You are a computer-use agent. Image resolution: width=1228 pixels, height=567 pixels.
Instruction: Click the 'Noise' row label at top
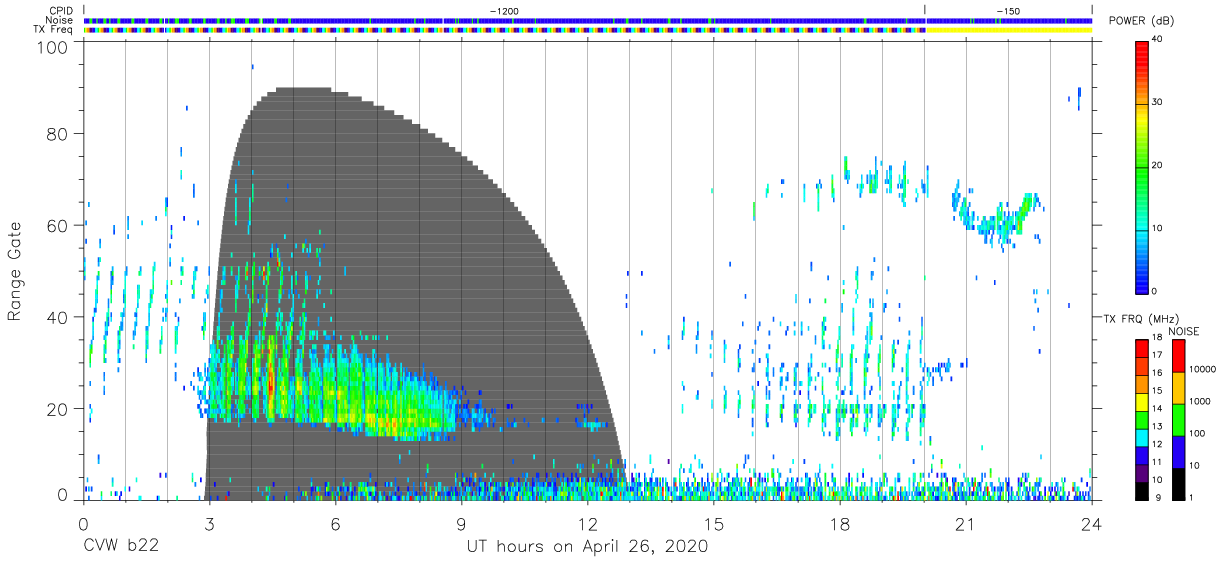(x=61, y=19)
